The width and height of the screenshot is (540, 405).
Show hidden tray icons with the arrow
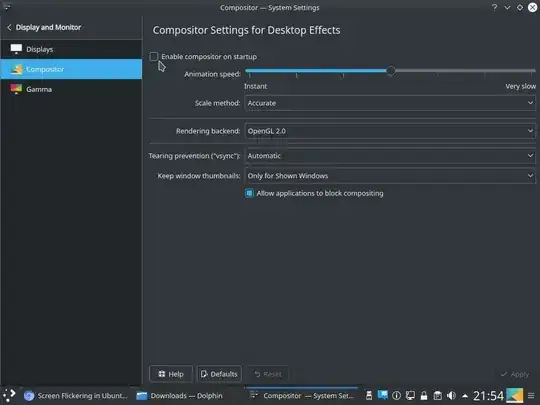coord(465,396)
